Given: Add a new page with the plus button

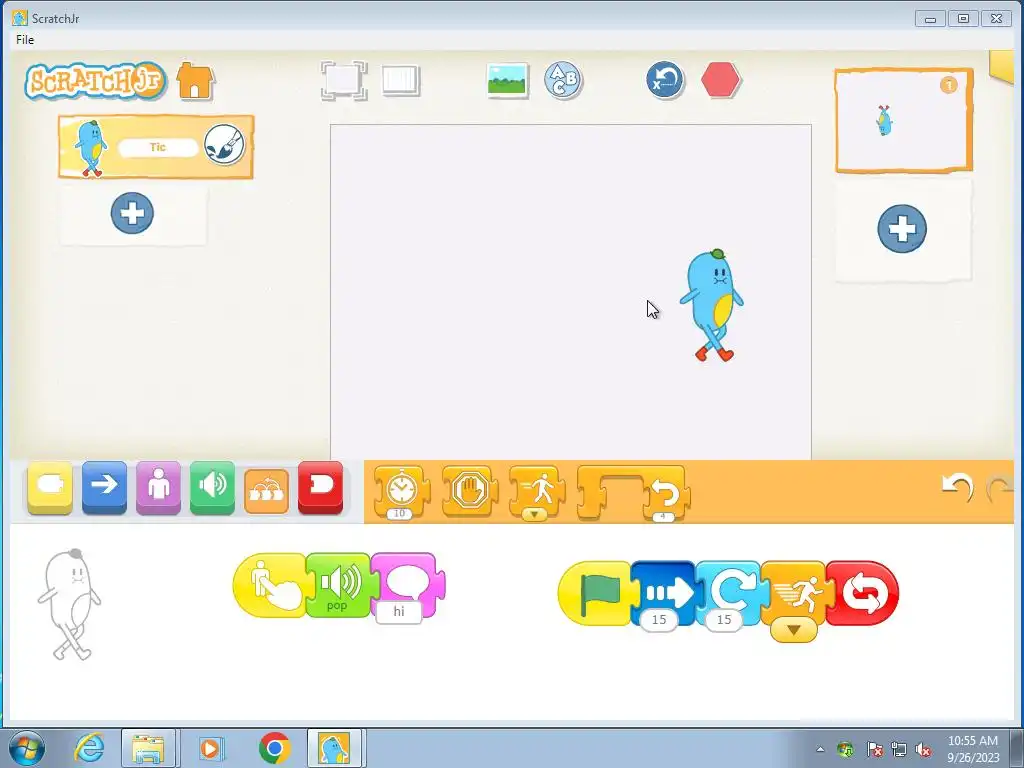Looking at the screenshot, I should tap(902, 229).
